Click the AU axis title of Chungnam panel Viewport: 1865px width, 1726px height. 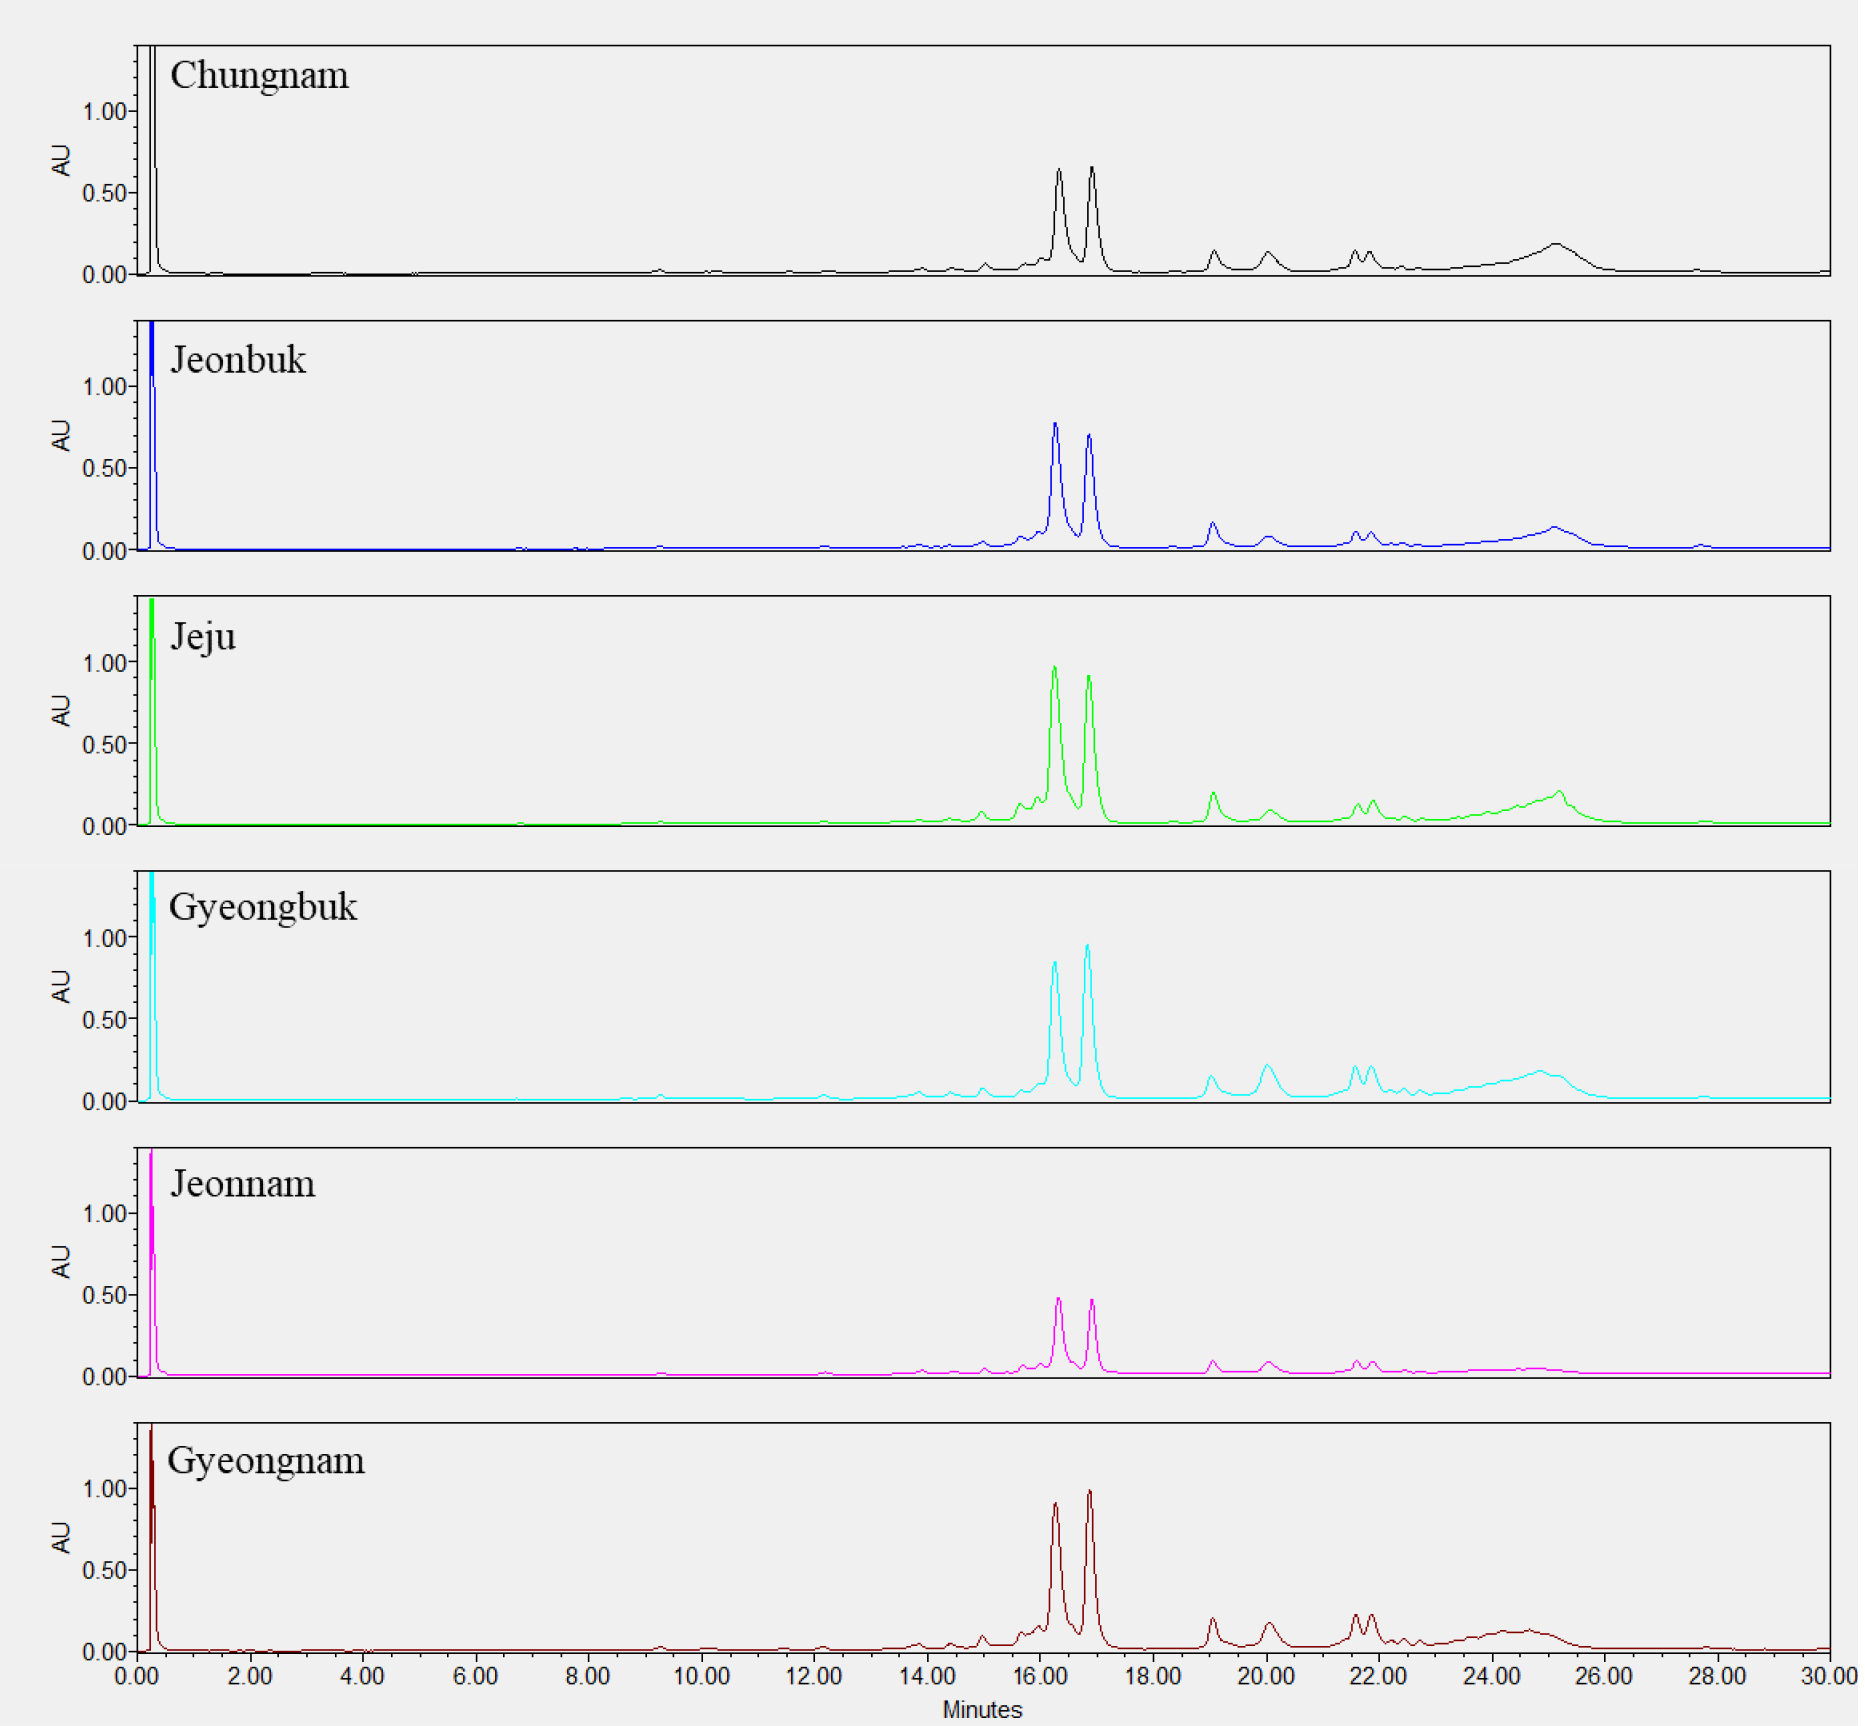[x=62, y=161]
